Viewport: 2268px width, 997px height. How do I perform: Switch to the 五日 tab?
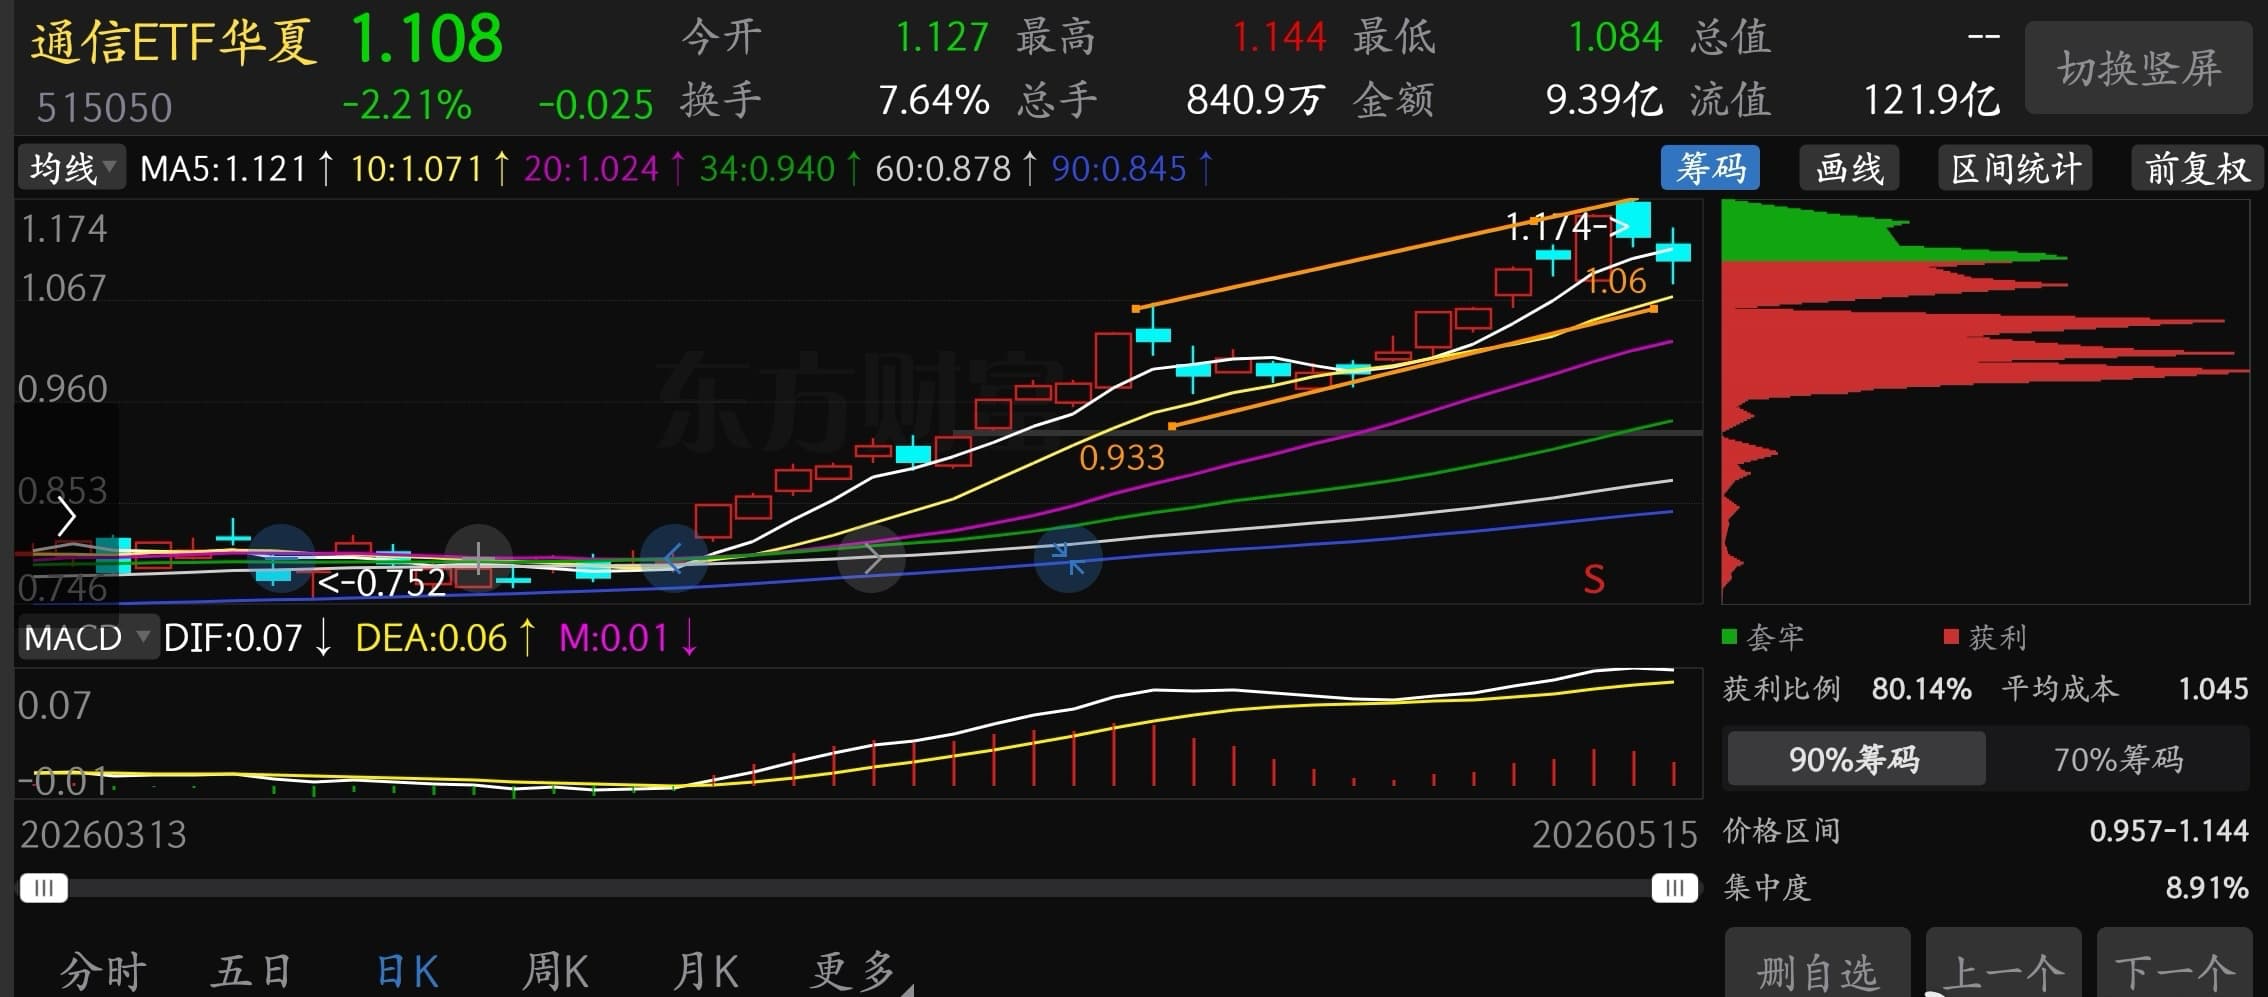tap(252, 971)
